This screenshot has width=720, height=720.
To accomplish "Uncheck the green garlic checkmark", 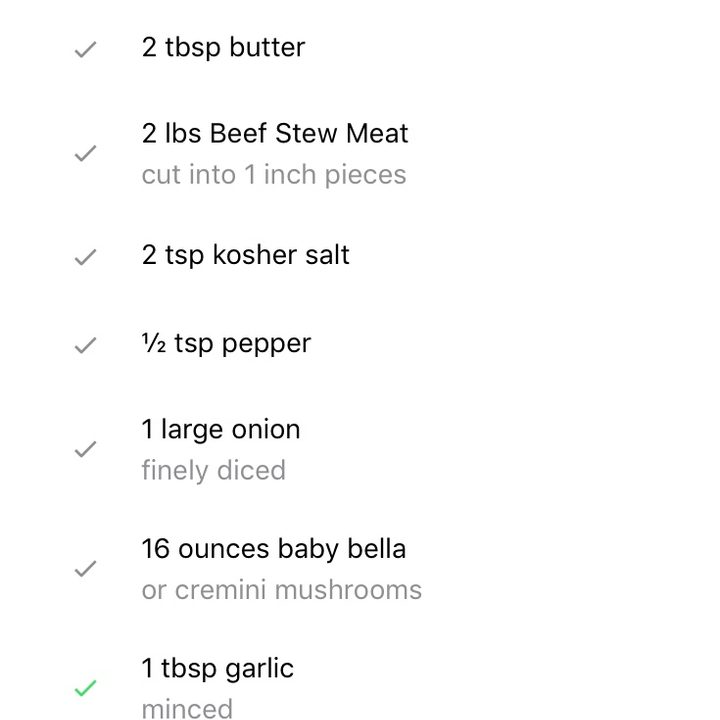I will point(85,688).
